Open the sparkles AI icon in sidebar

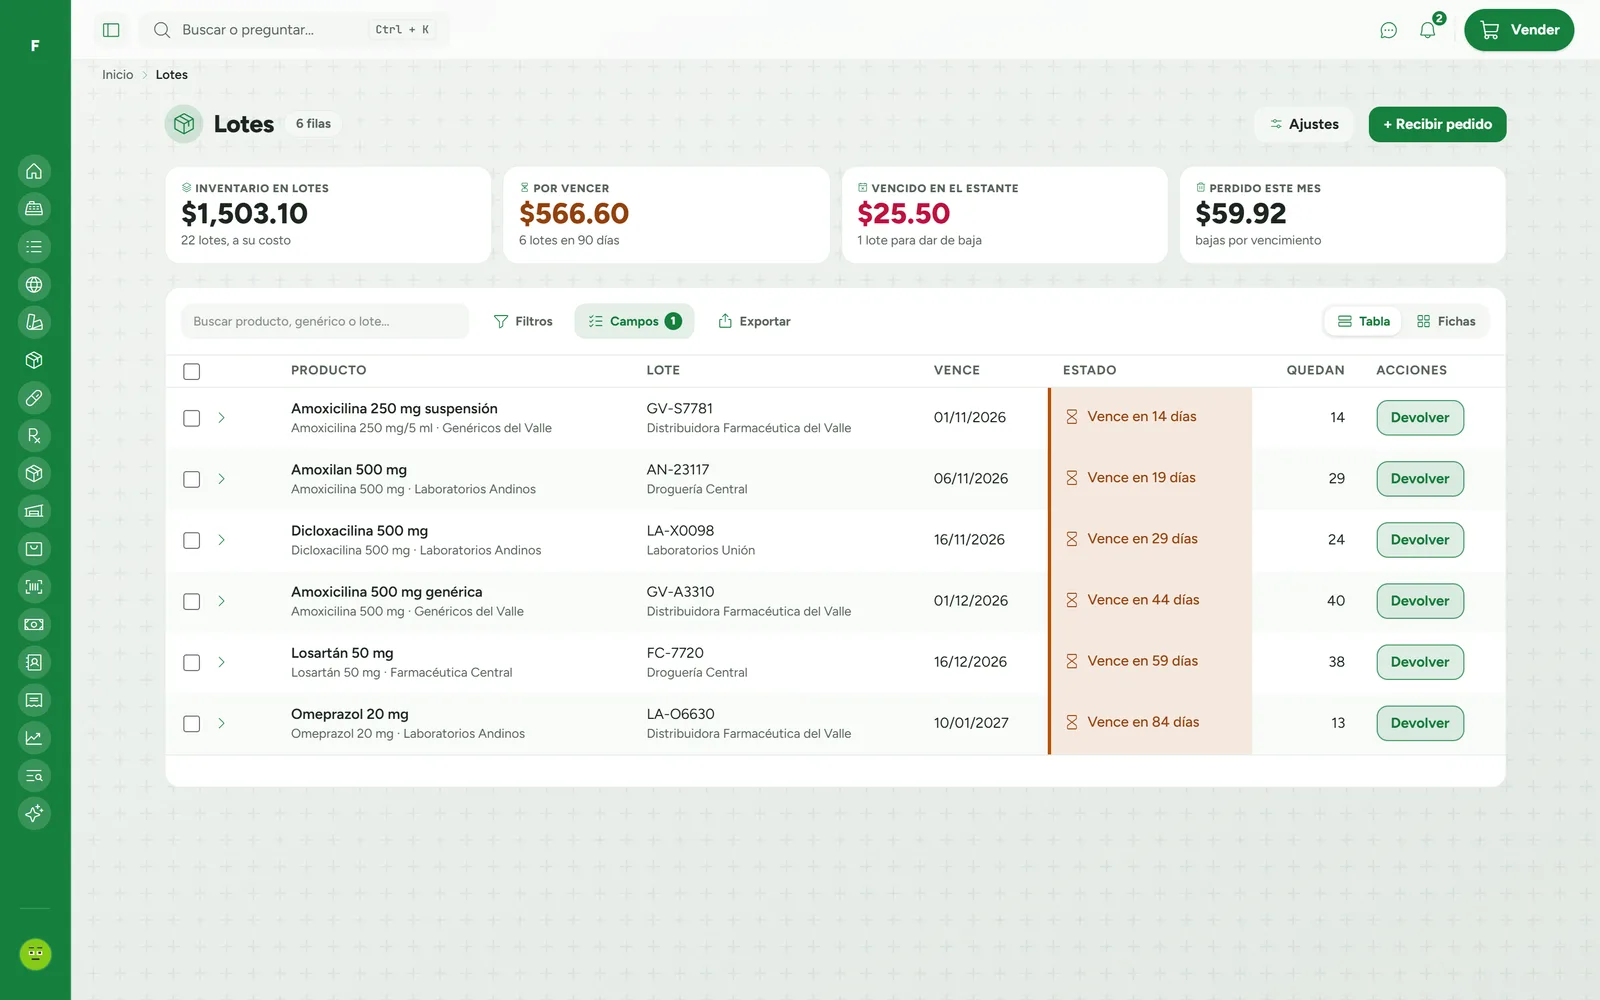coord(34,813)
